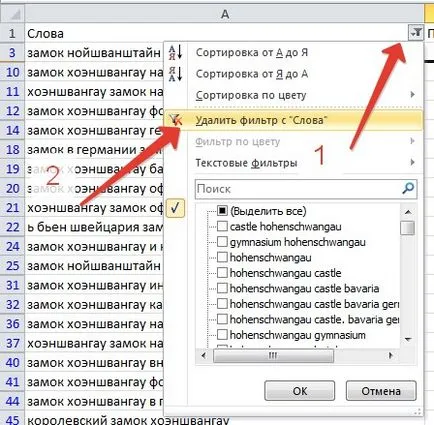Select row header 37
434x425 pixels.
tap(12, 343)
